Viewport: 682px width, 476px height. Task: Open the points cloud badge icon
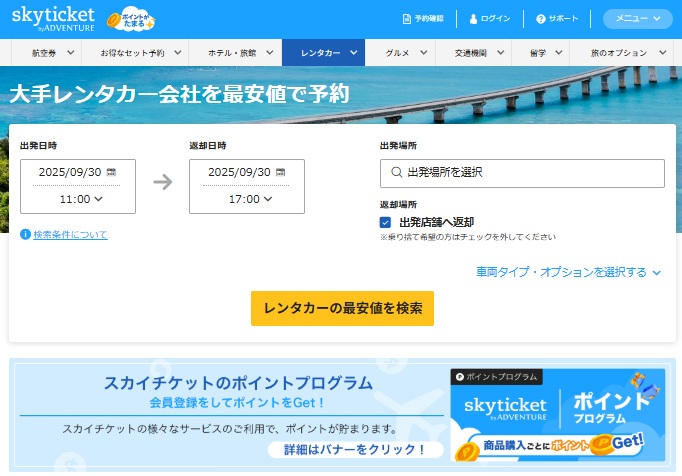[130, 19]
